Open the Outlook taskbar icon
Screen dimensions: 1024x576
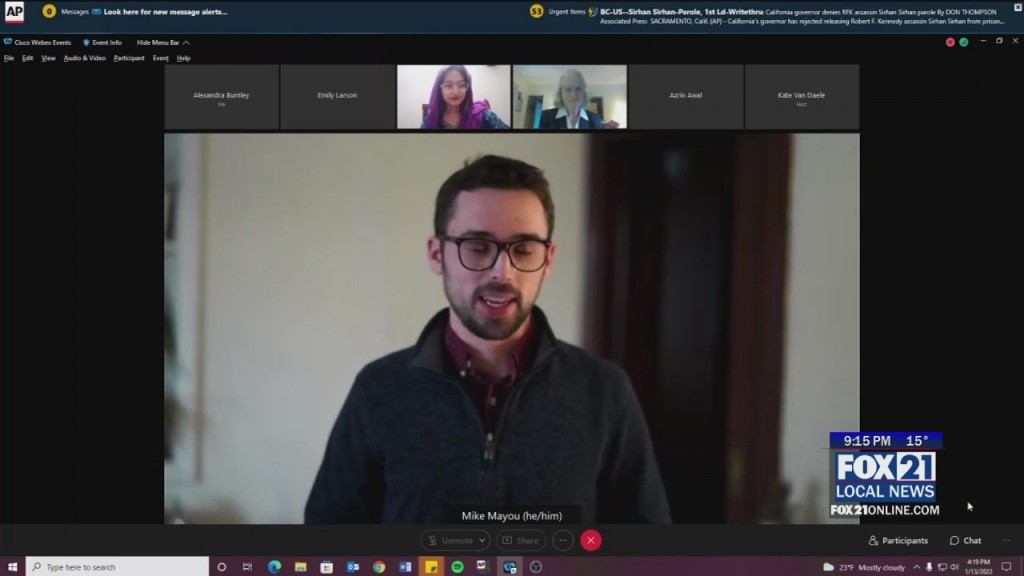353,567
